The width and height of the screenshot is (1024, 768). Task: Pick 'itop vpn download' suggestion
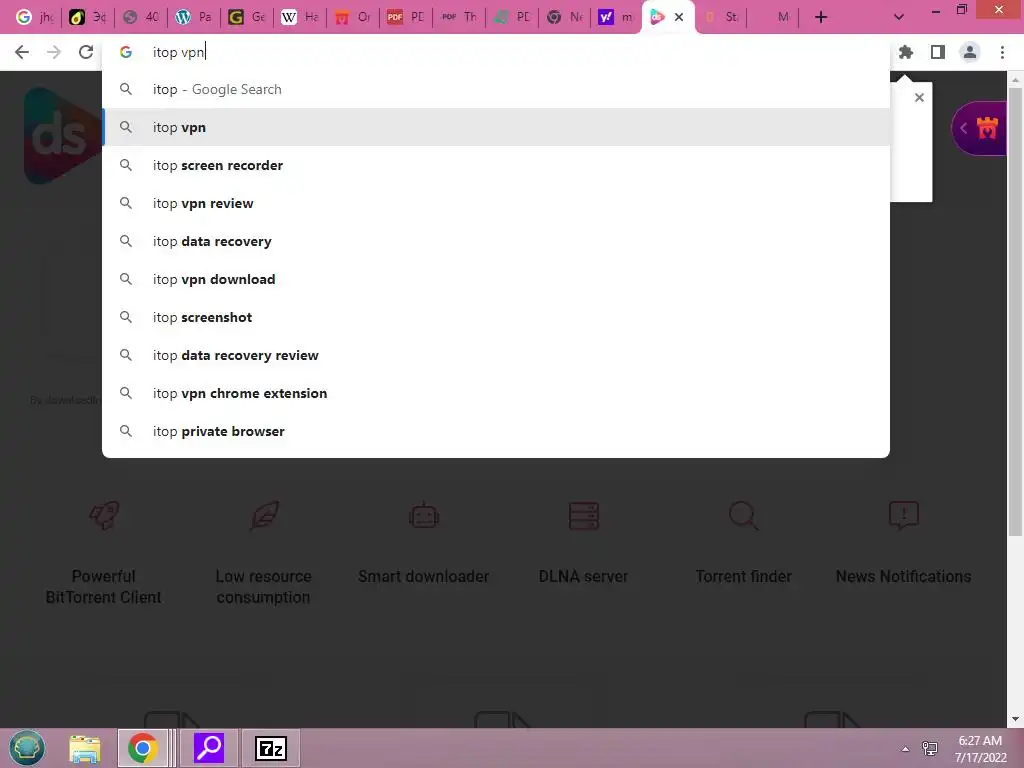coord(496,279)
